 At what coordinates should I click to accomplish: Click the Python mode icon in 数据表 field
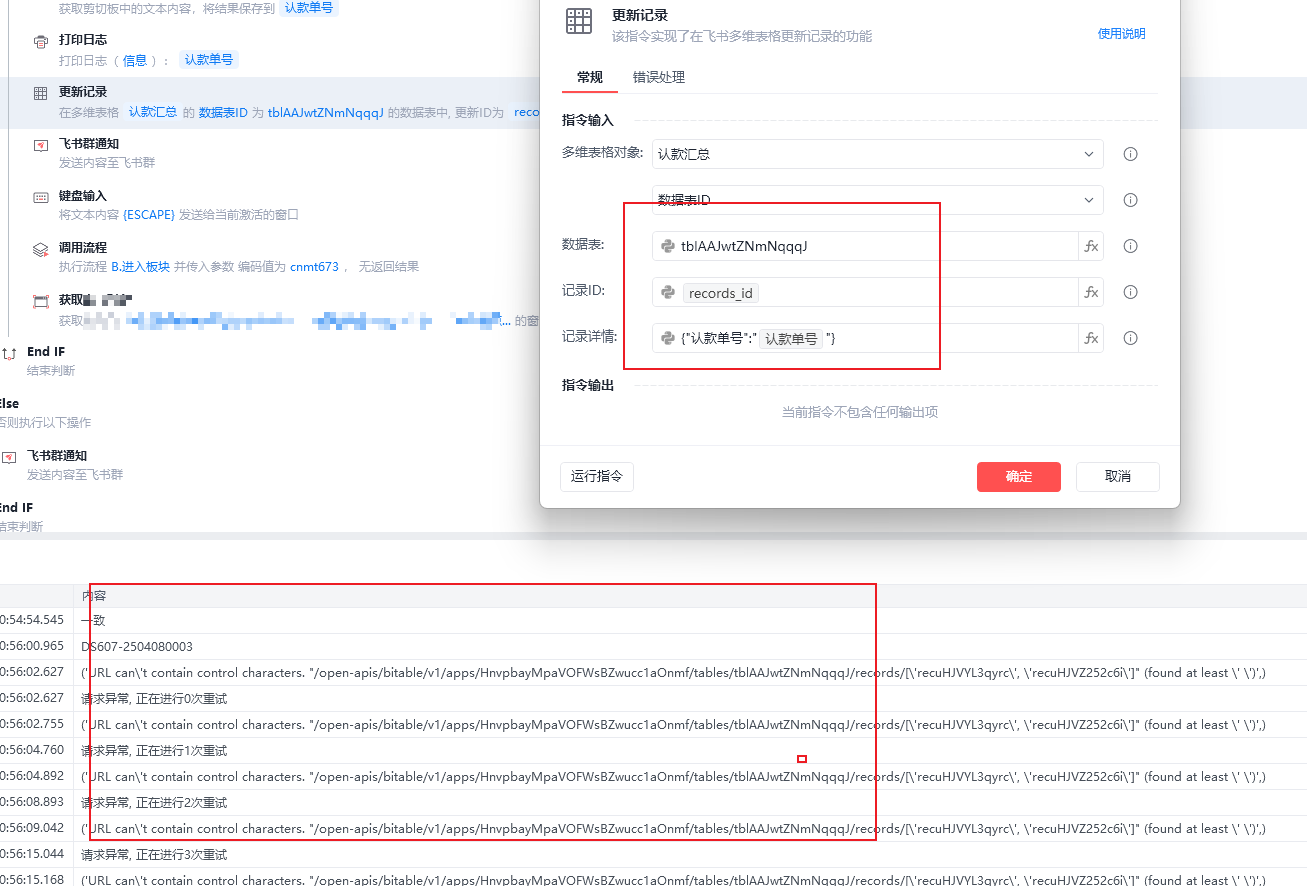[x=668, y=246]
